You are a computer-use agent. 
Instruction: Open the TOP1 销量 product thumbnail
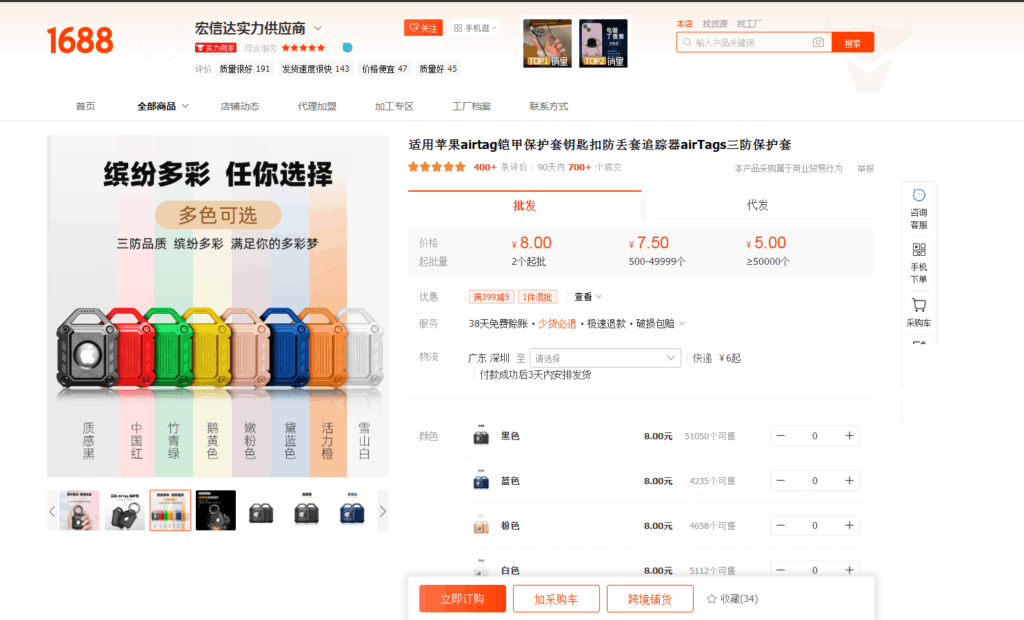click(x=547, y=43)
